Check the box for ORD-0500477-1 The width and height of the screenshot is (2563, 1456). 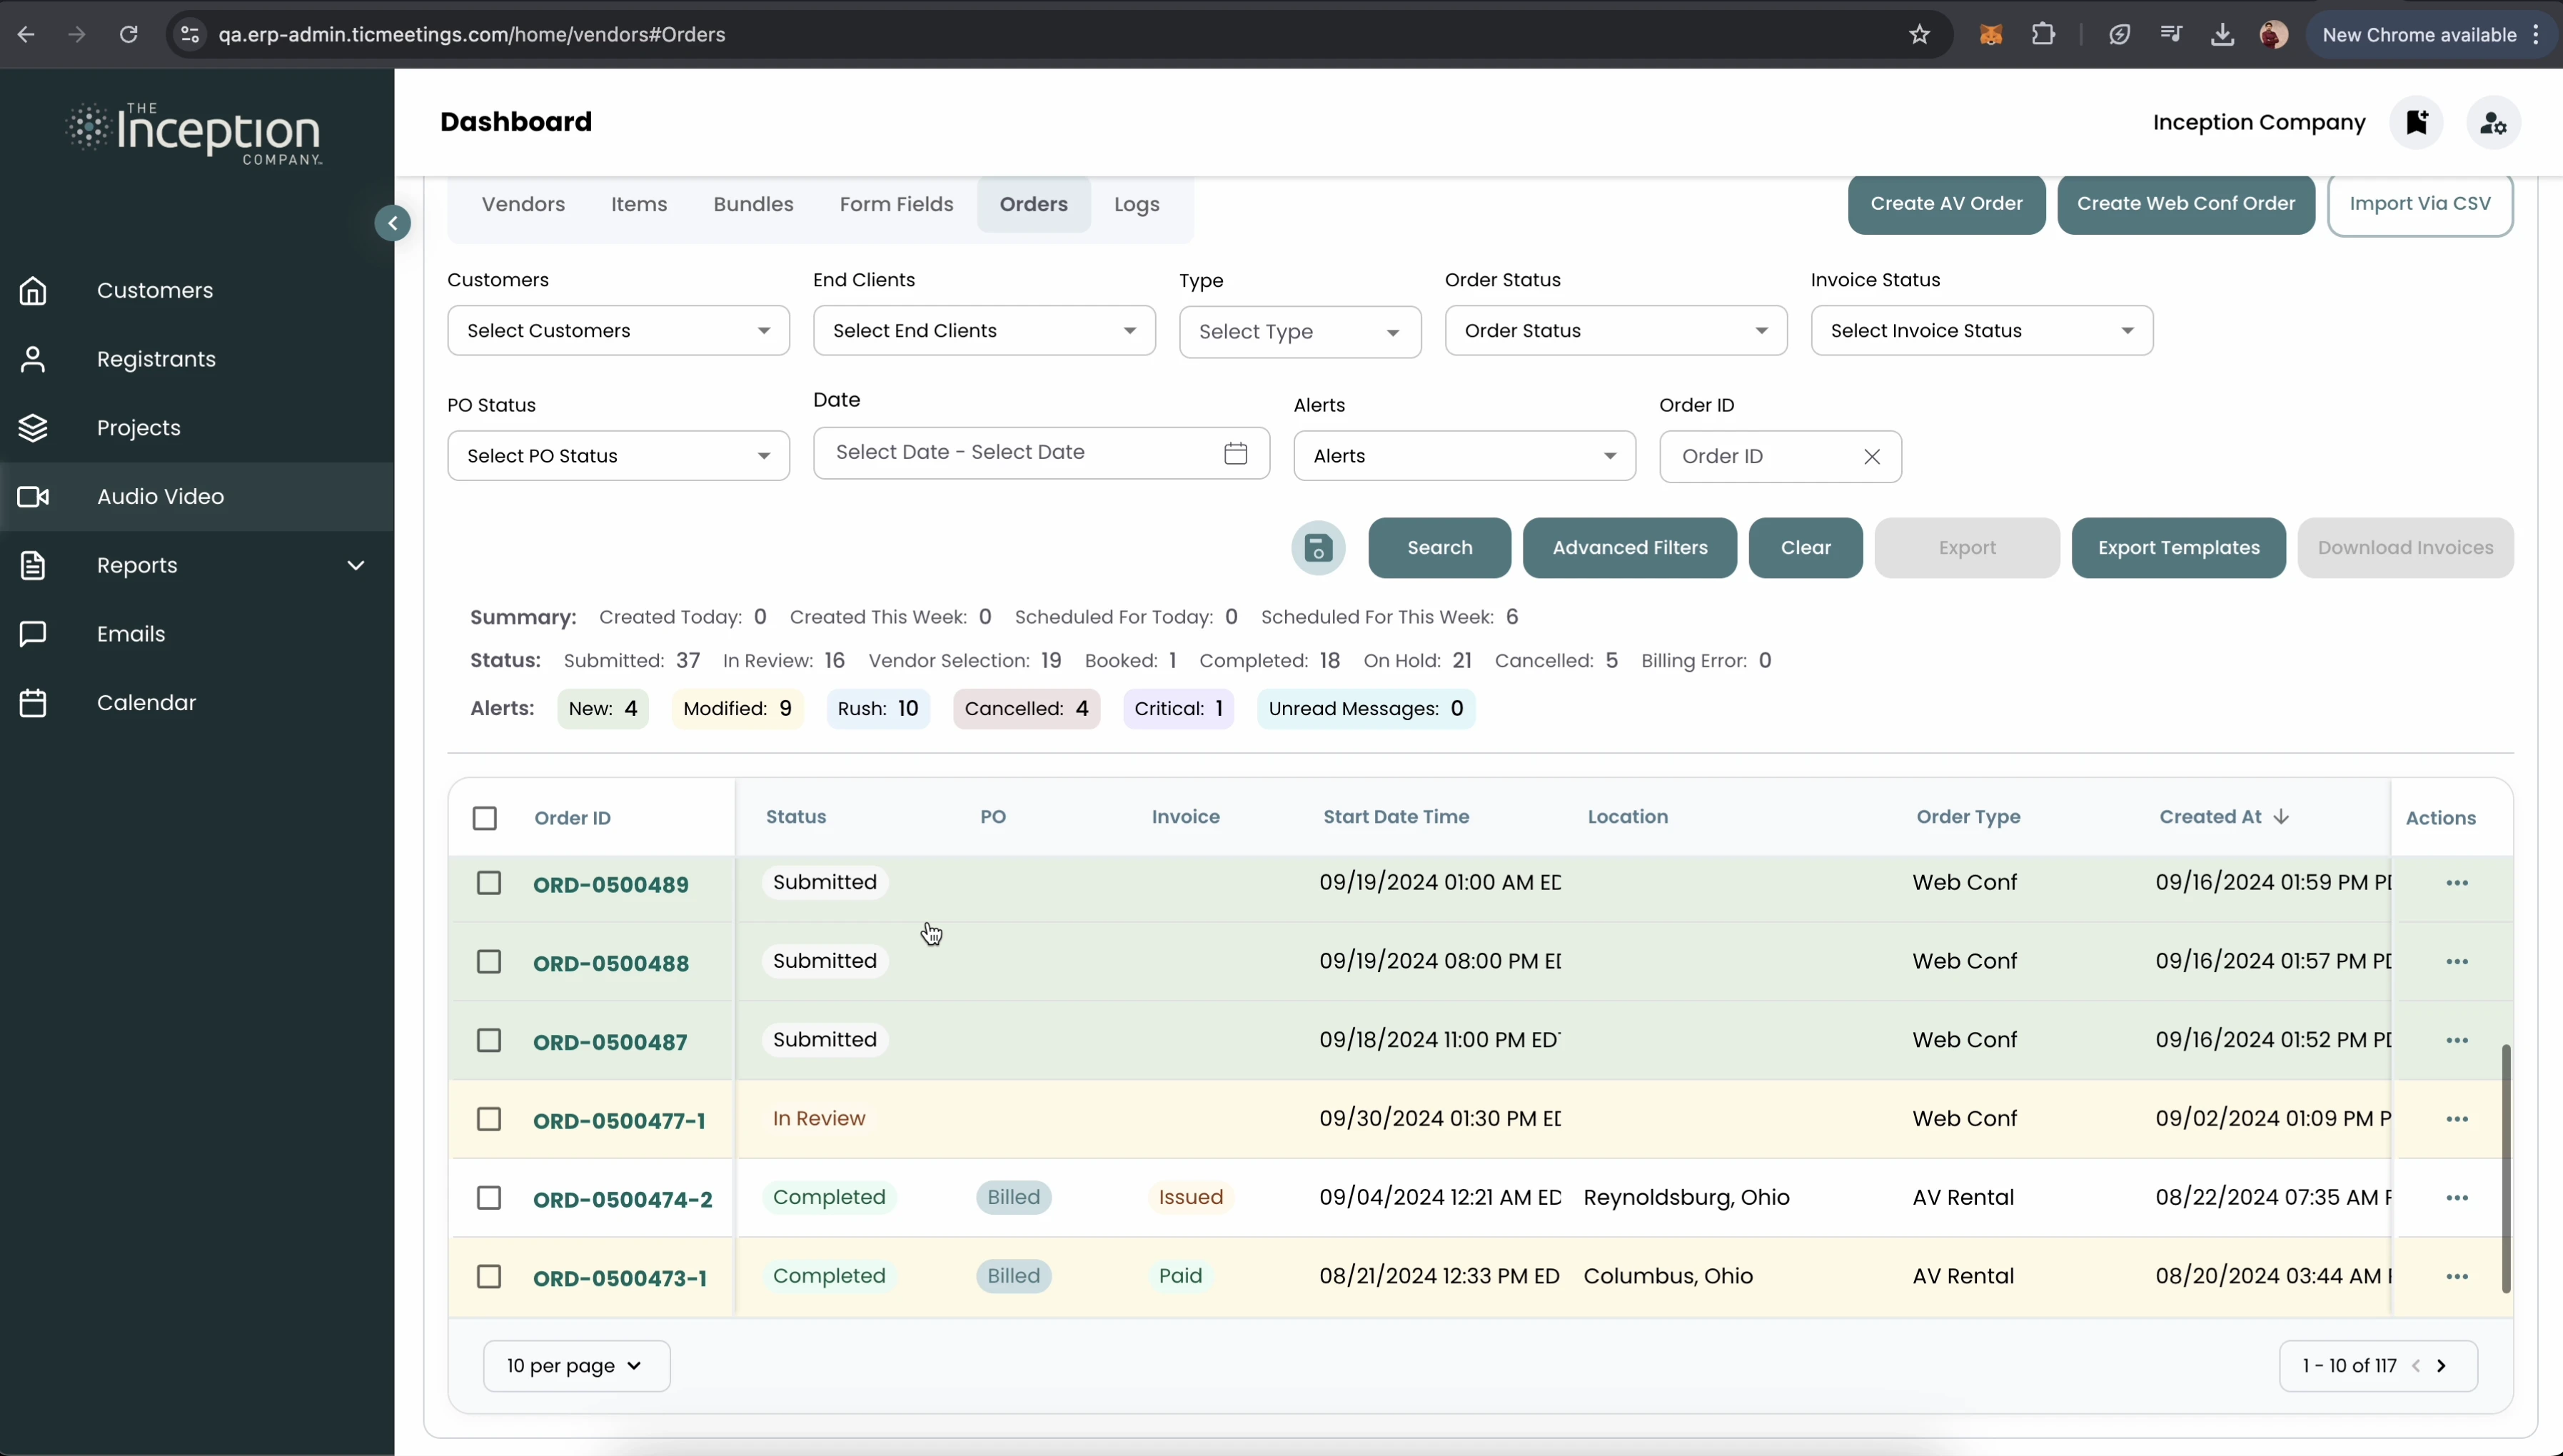[x=489, y=1120]
